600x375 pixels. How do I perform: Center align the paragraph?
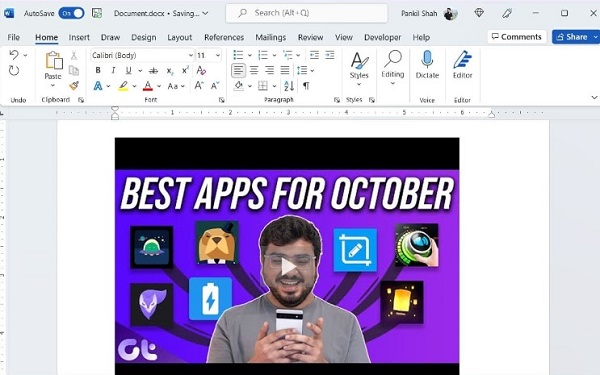[254, 70]
